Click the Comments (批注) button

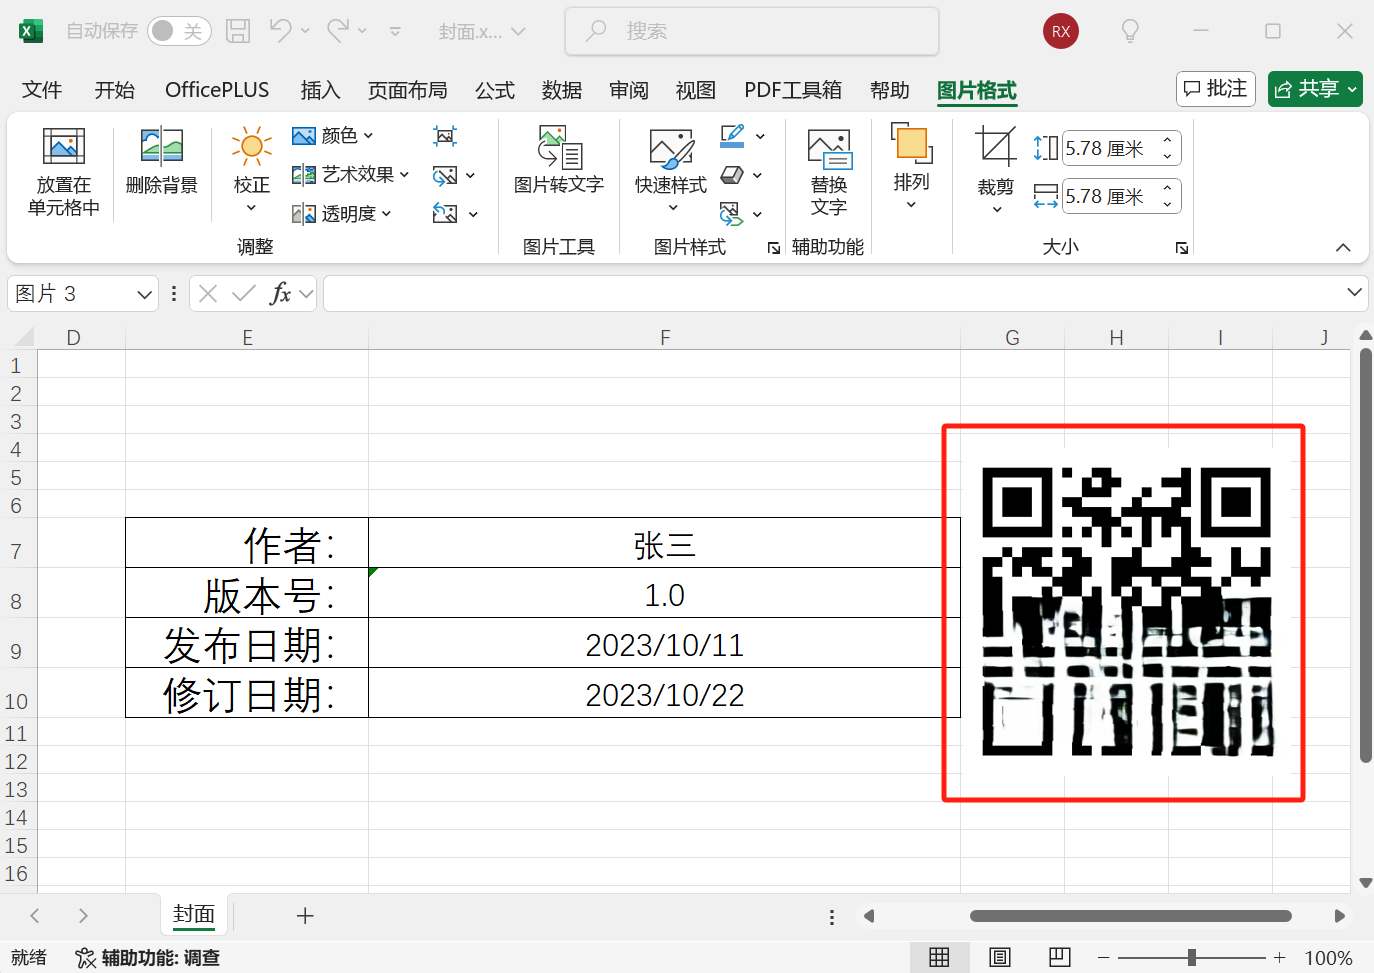[1215, 89]
